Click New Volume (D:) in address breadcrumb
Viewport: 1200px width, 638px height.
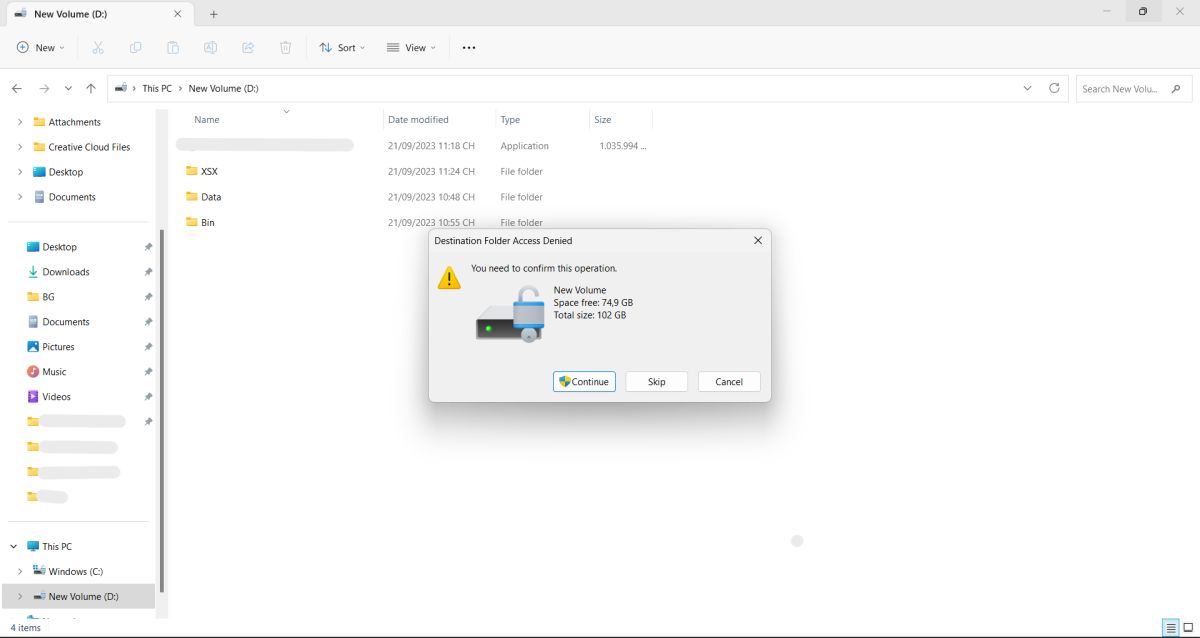pyautogui.click(x=223, y=88)
